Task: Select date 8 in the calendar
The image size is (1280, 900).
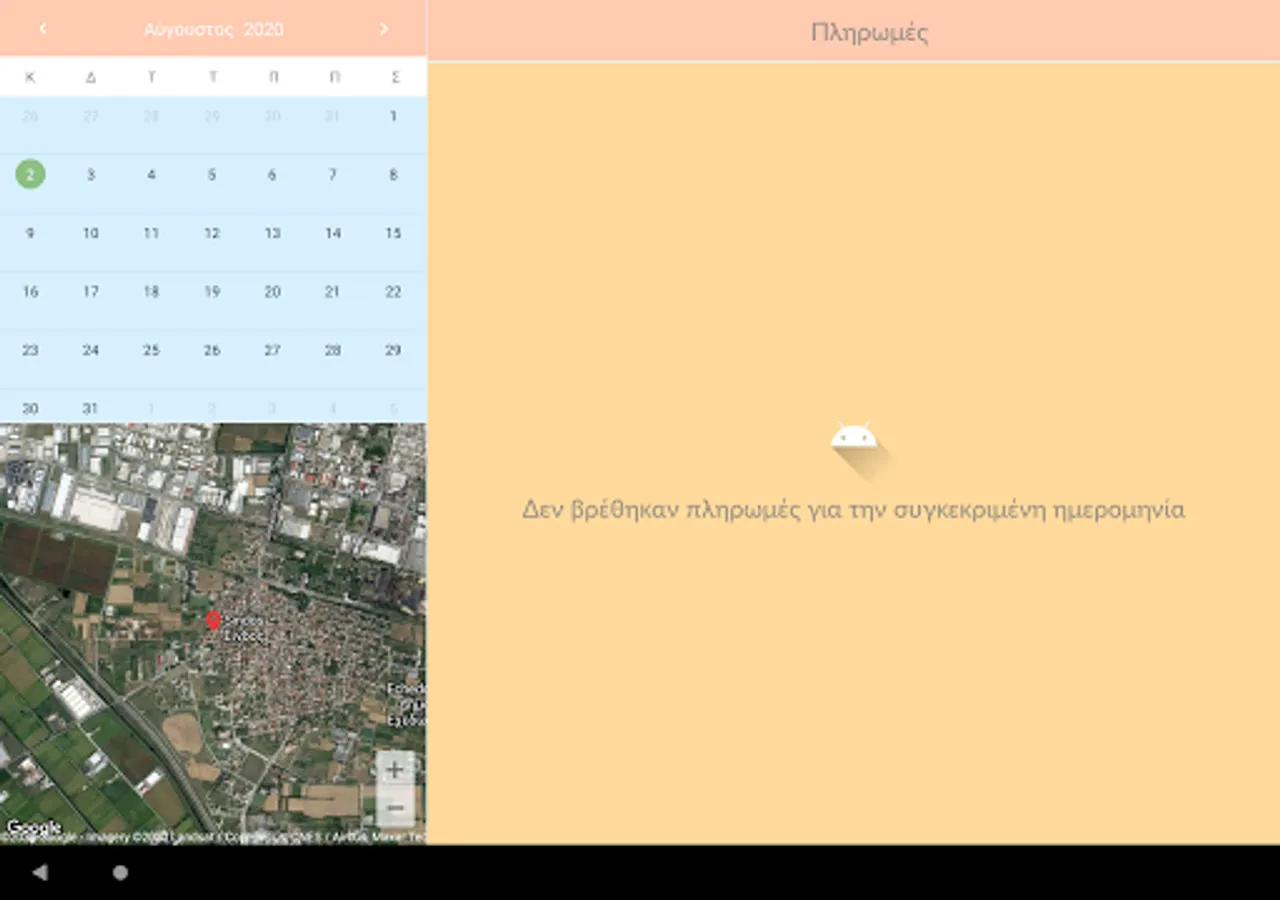Action: coord(394,175)
